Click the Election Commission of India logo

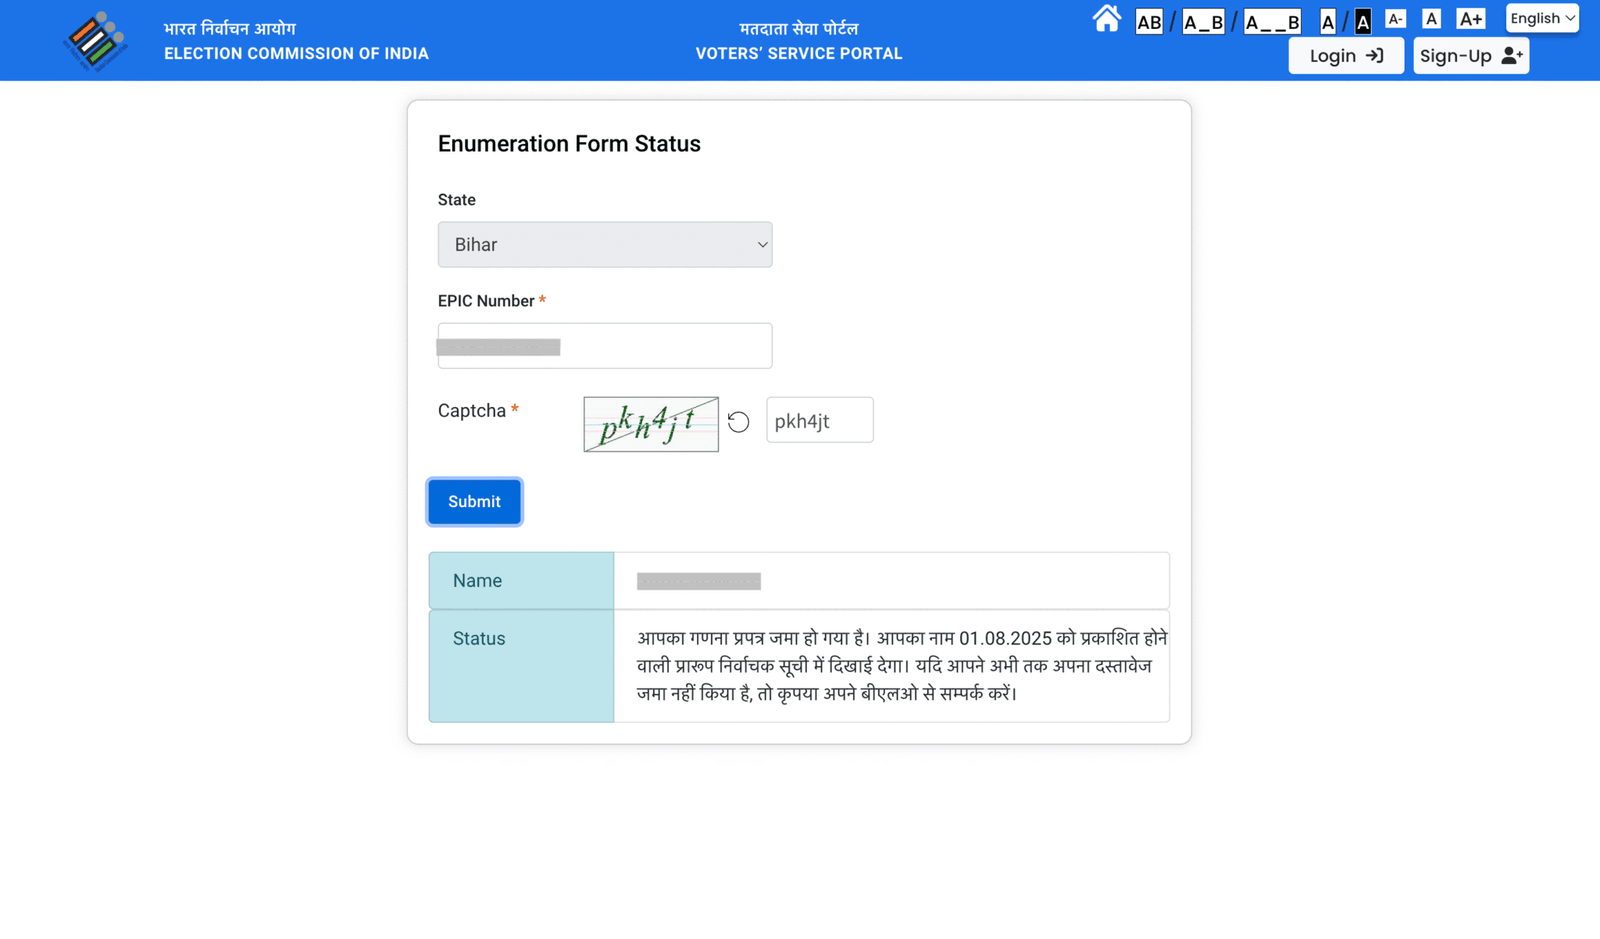point(95,40)
